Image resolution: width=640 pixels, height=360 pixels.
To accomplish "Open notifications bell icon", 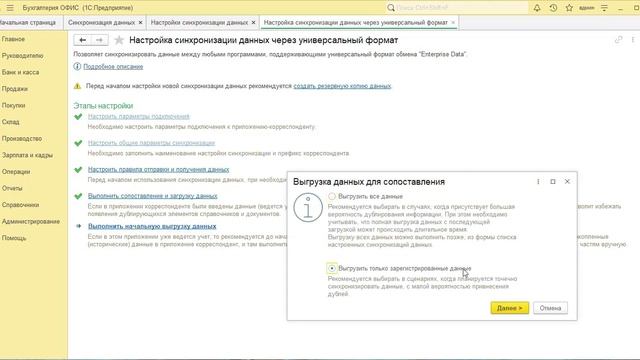I will click(537, 8).
